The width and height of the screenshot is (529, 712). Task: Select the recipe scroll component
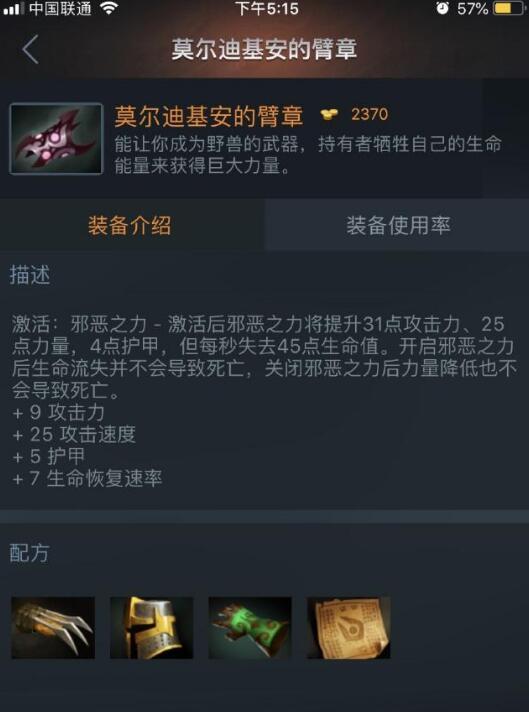tap(349, 628)
